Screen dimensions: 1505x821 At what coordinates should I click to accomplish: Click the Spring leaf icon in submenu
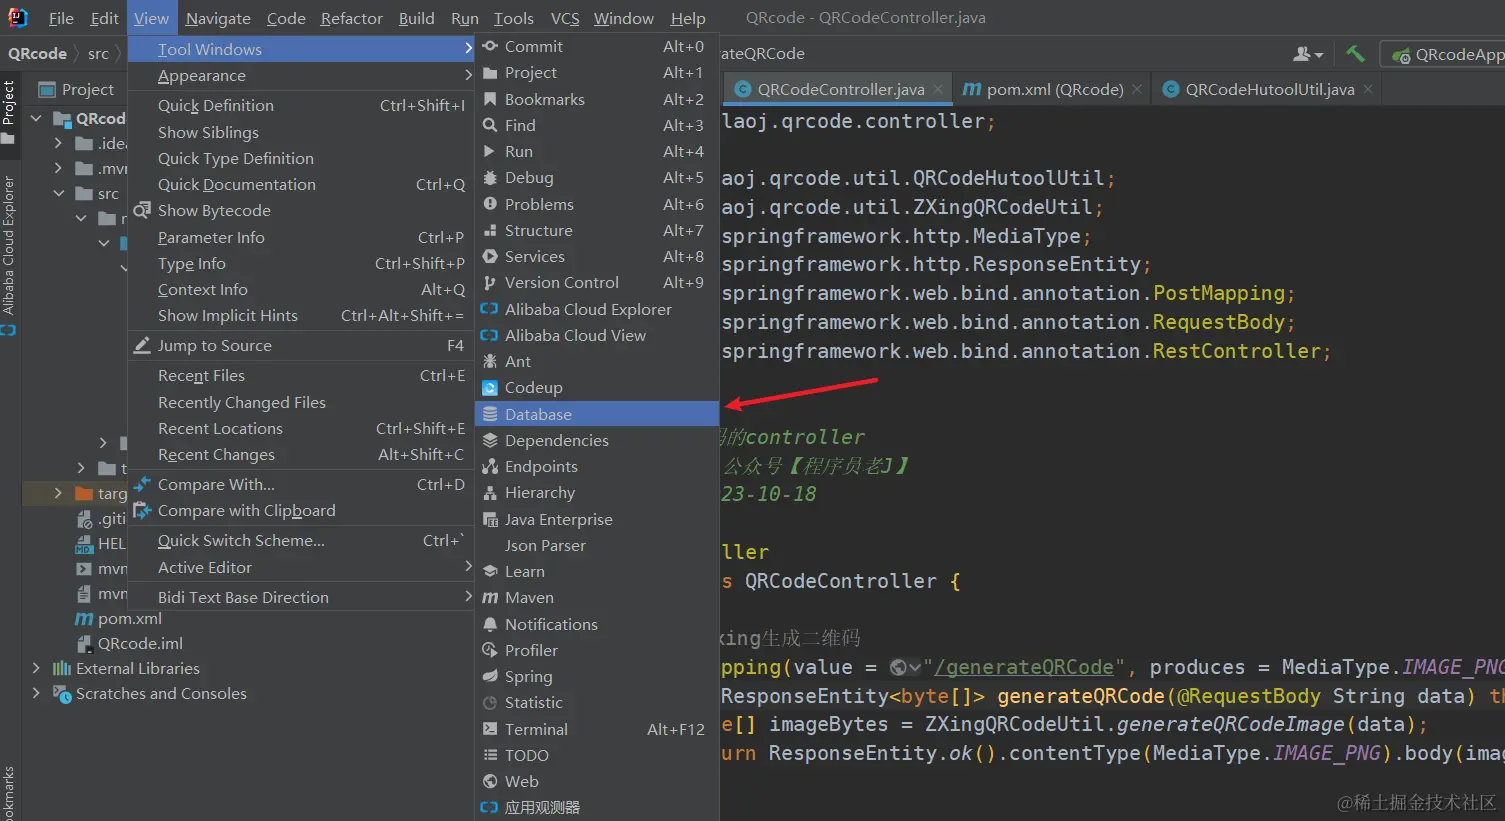[490, 676]
